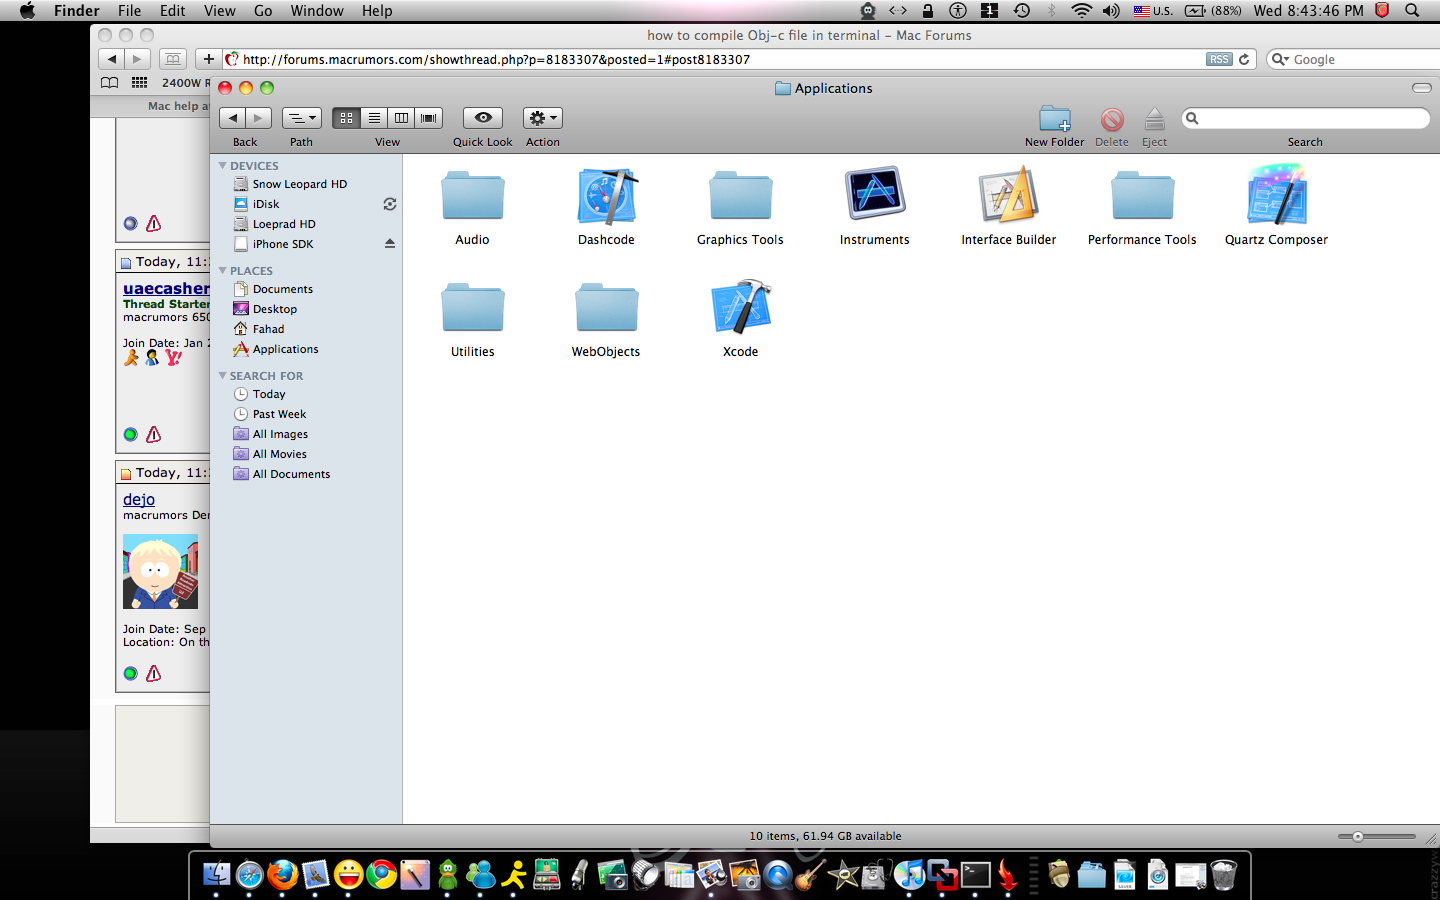
Task: Open the Dashcode application icon
Action: pyautogui.click(x=606, y=196)
